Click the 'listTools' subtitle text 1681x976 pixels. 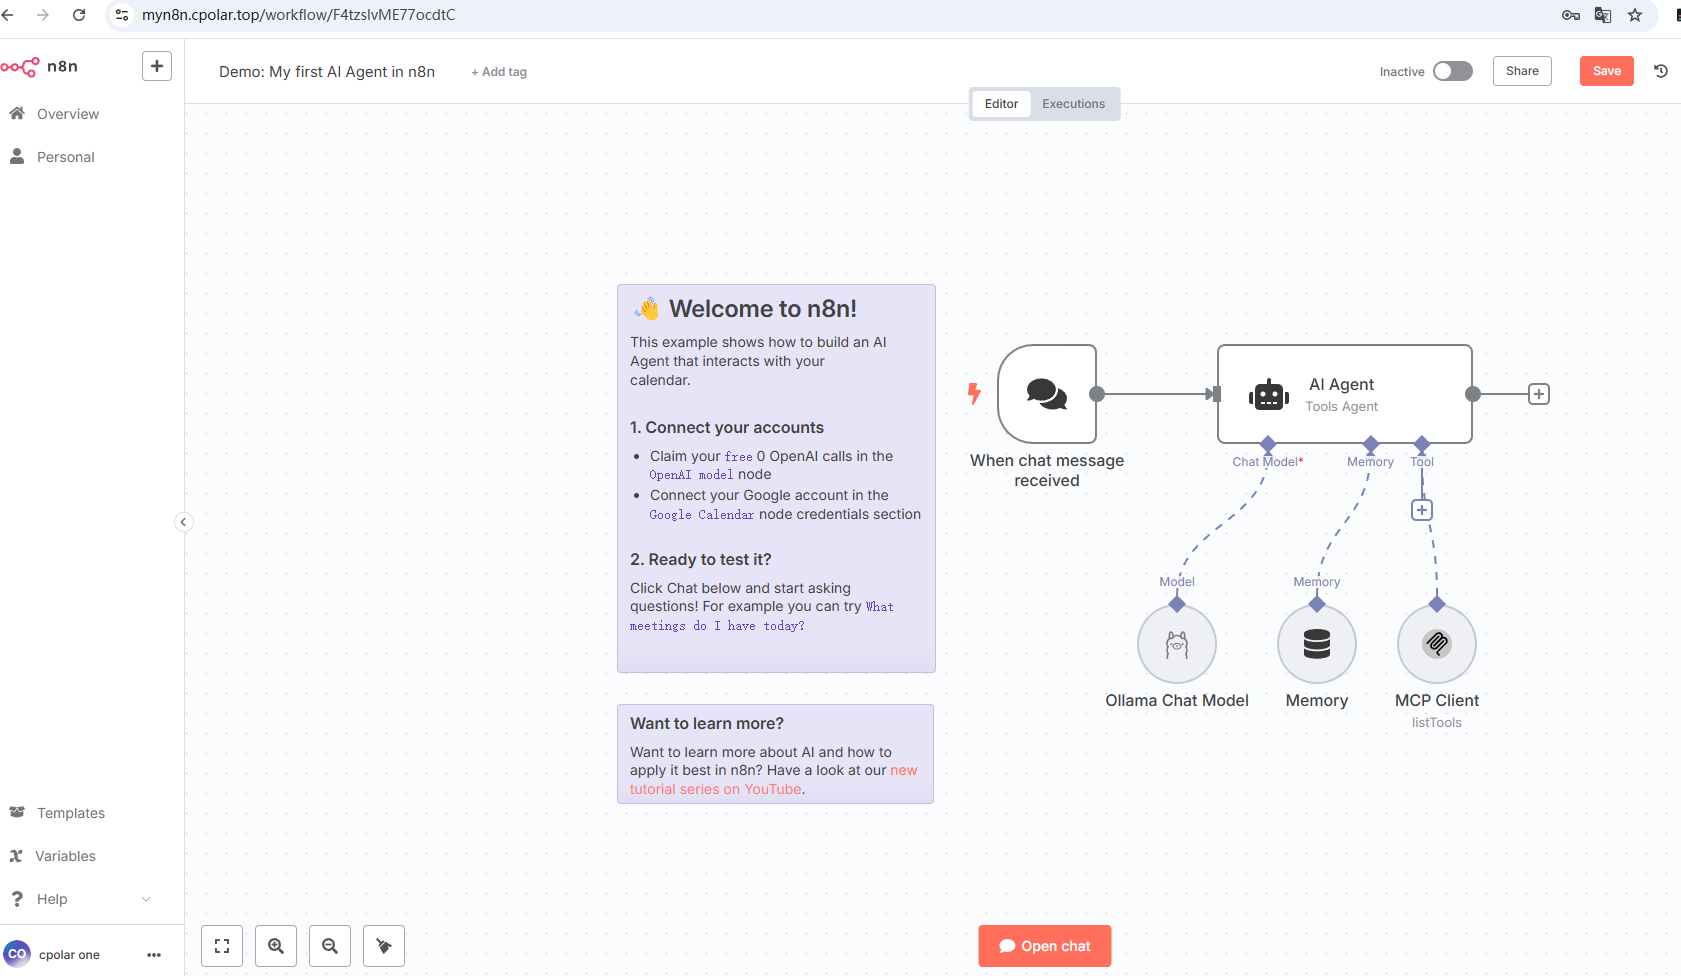coord(1437,723)
